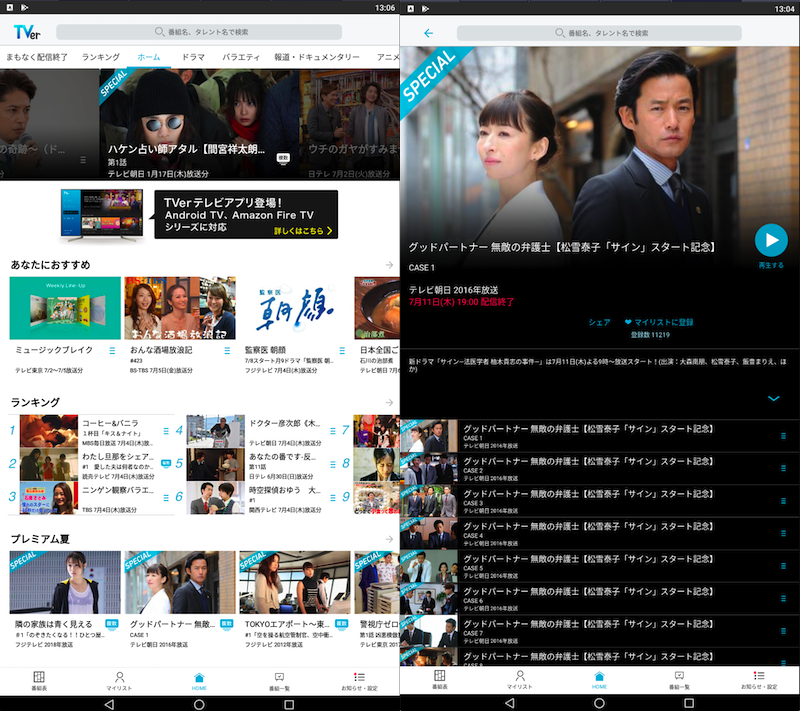Tap the list icon on the CASE 1 episode row
800x711 pixels.
(783, 436)
